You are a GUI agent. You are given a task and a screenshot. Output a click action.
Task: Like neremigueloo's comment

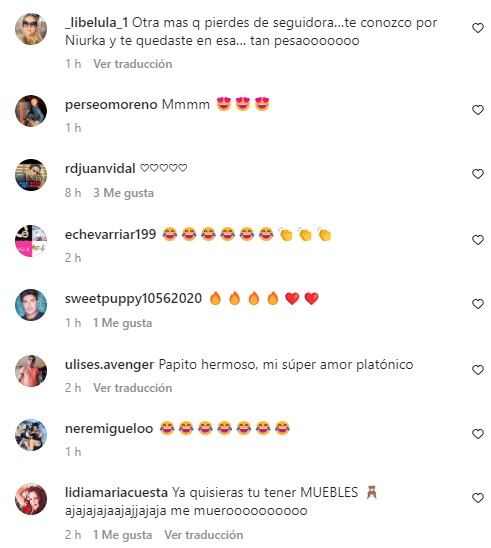tap(478, 434)
